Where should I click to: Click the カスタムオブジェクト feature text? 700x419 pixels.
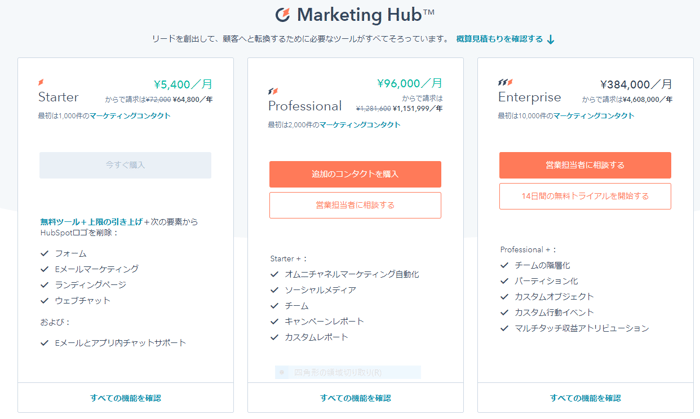point(554,297)
